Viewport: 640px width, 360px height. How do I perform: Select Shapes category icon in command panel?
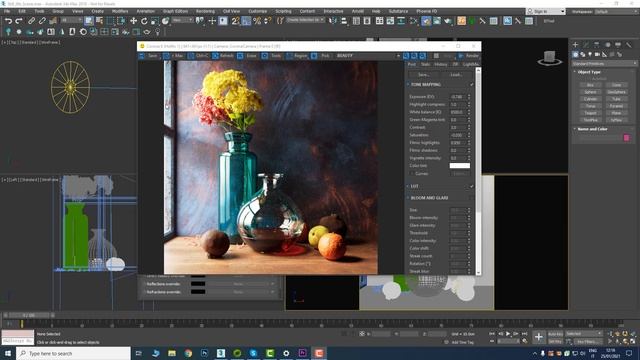point(582,54)
